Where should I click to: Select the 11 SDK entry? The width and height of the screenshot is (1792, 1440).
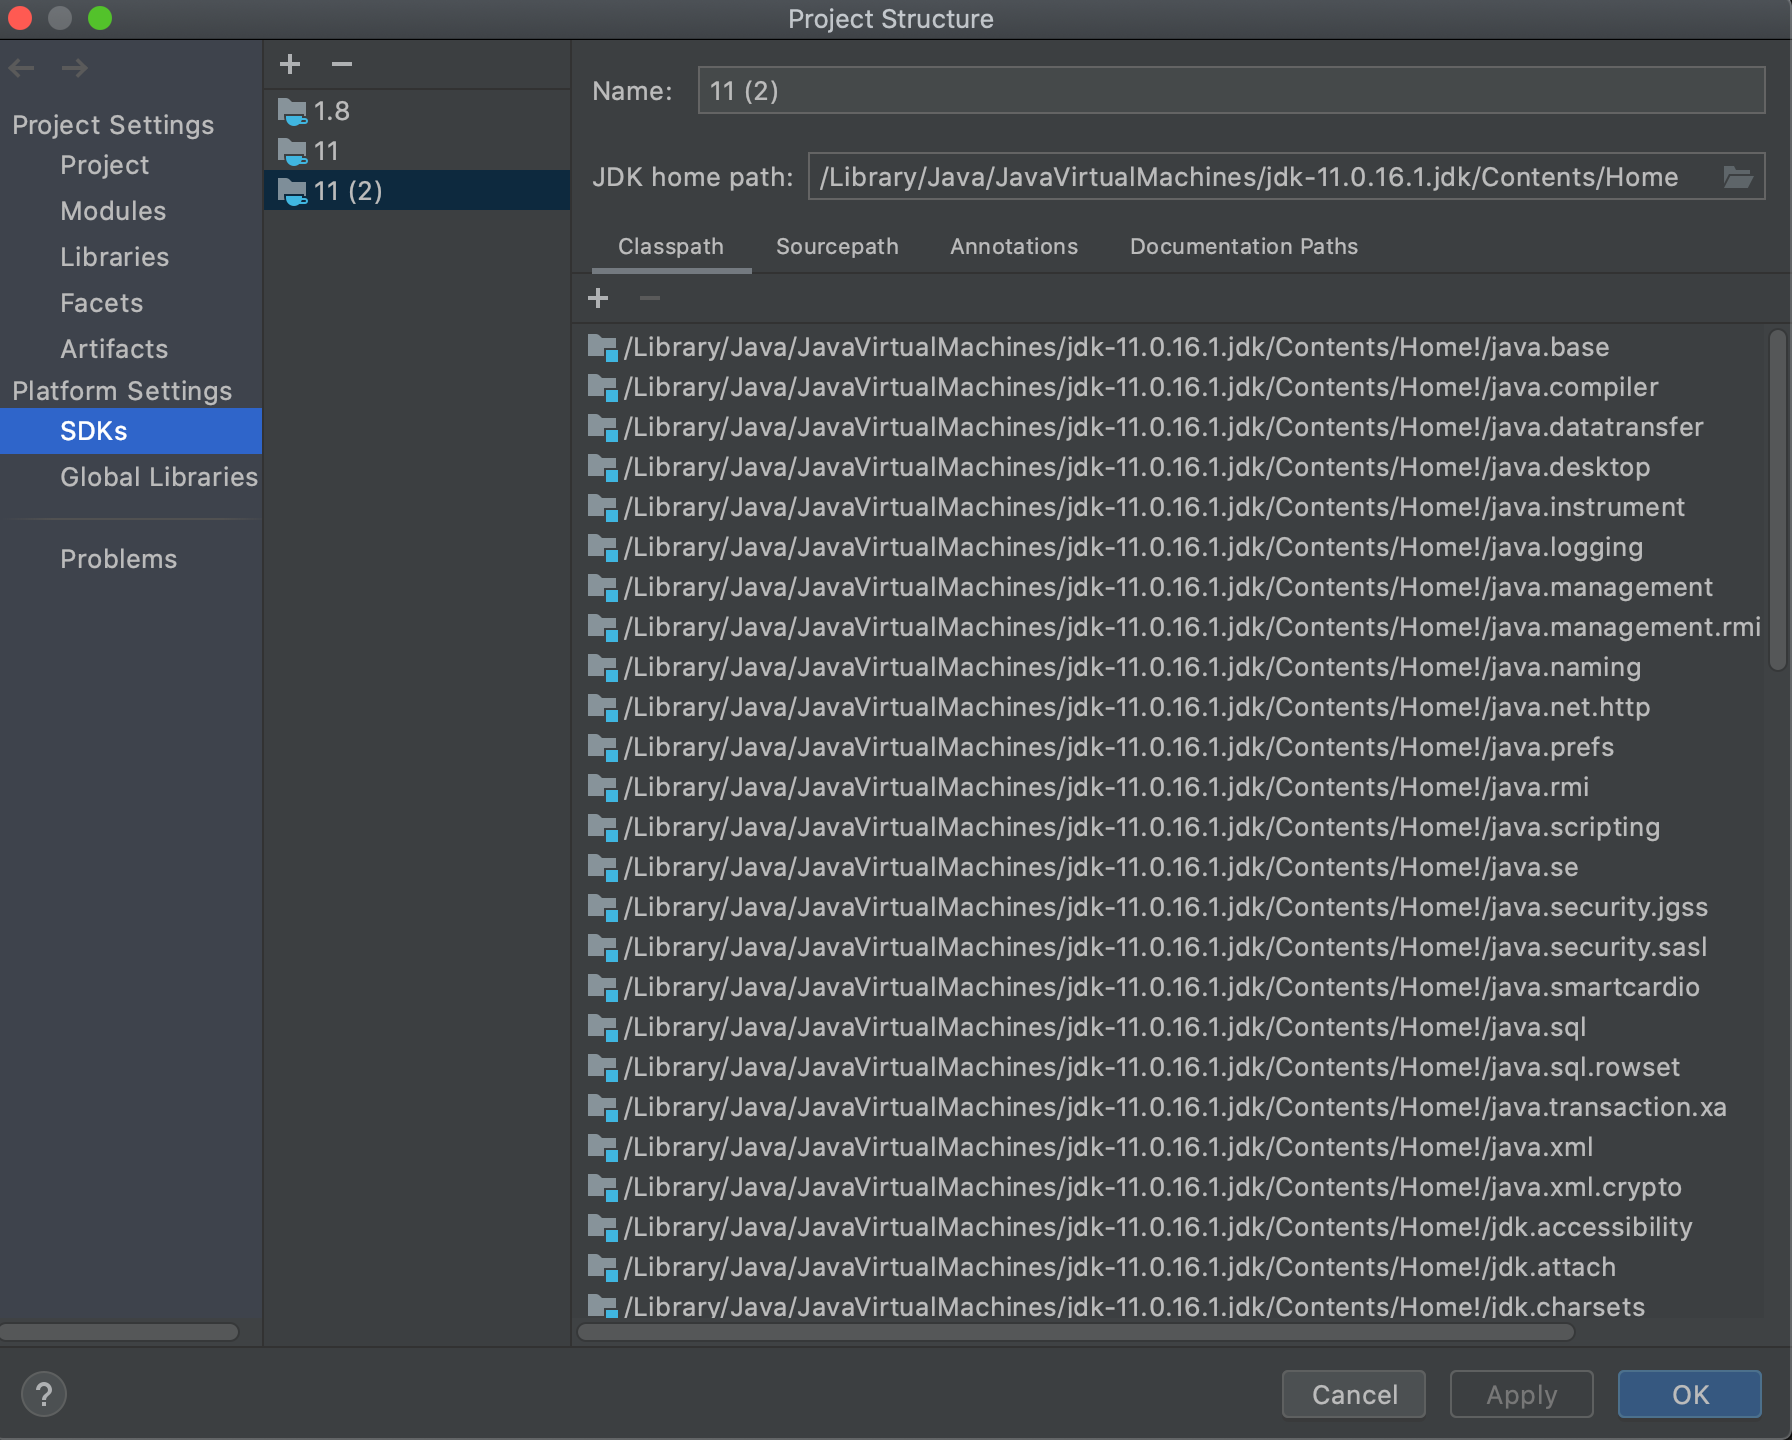pos(417,151)
